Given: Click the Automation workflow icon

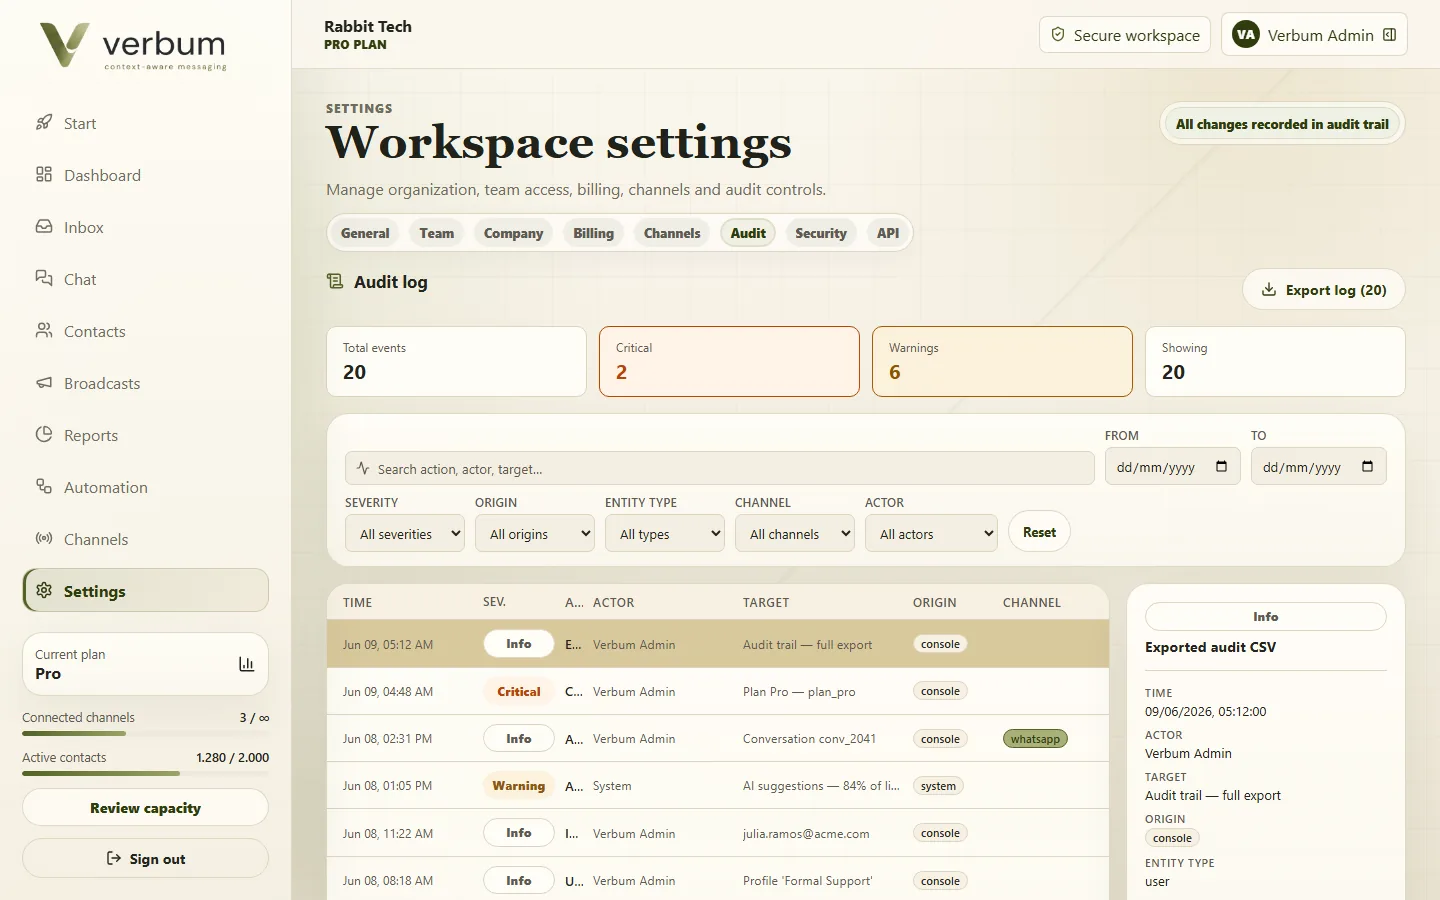Looking at the screenshot, I should pos(44,487).
